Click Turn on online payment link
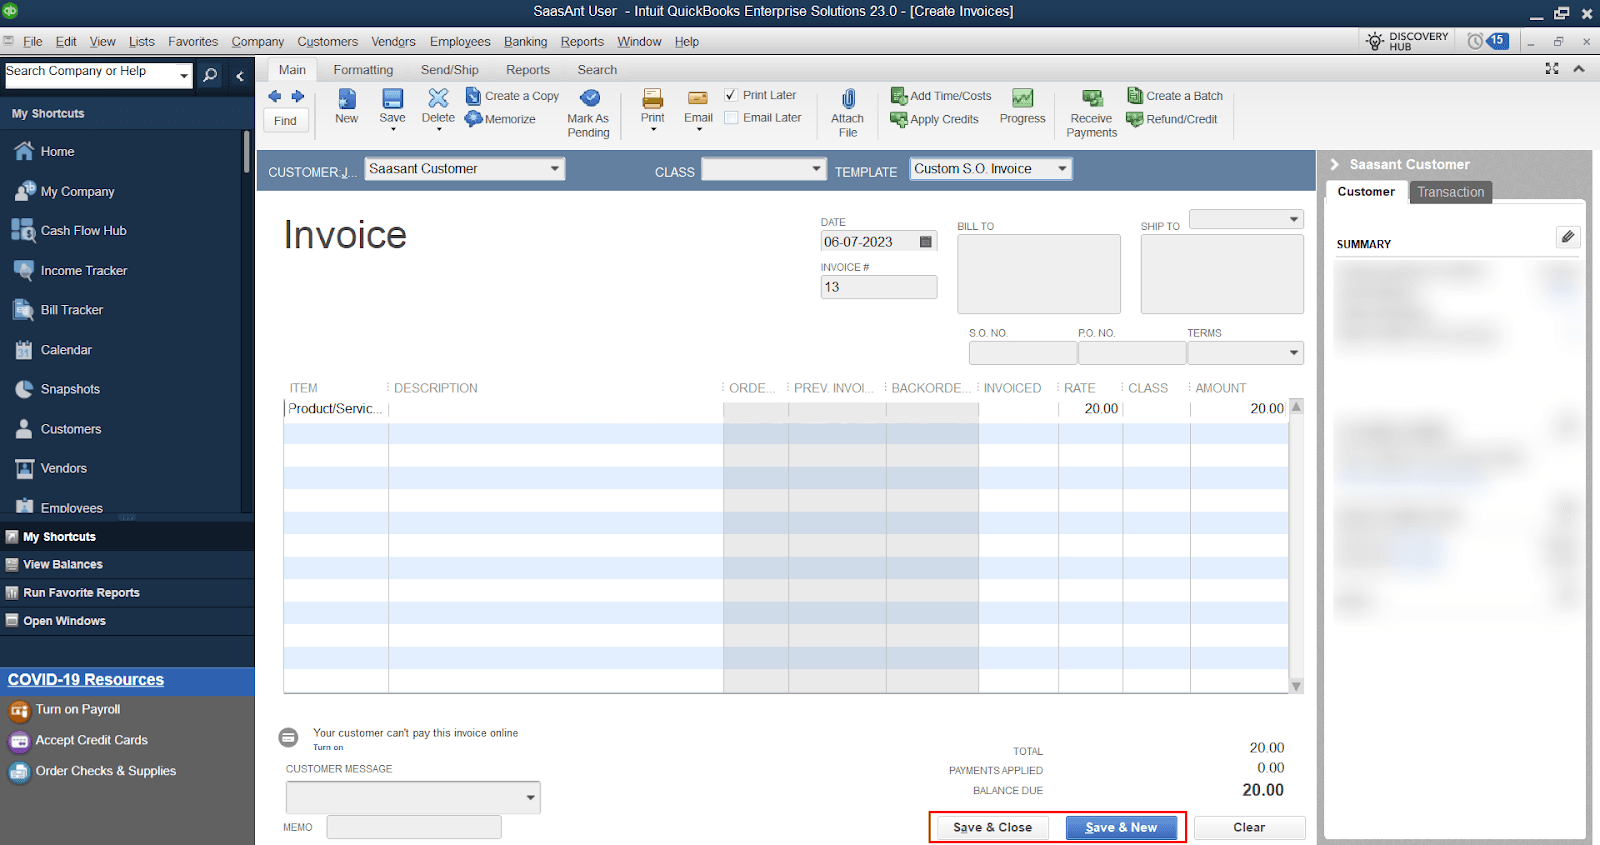1600x845 pixels. [x=328, y=747]
